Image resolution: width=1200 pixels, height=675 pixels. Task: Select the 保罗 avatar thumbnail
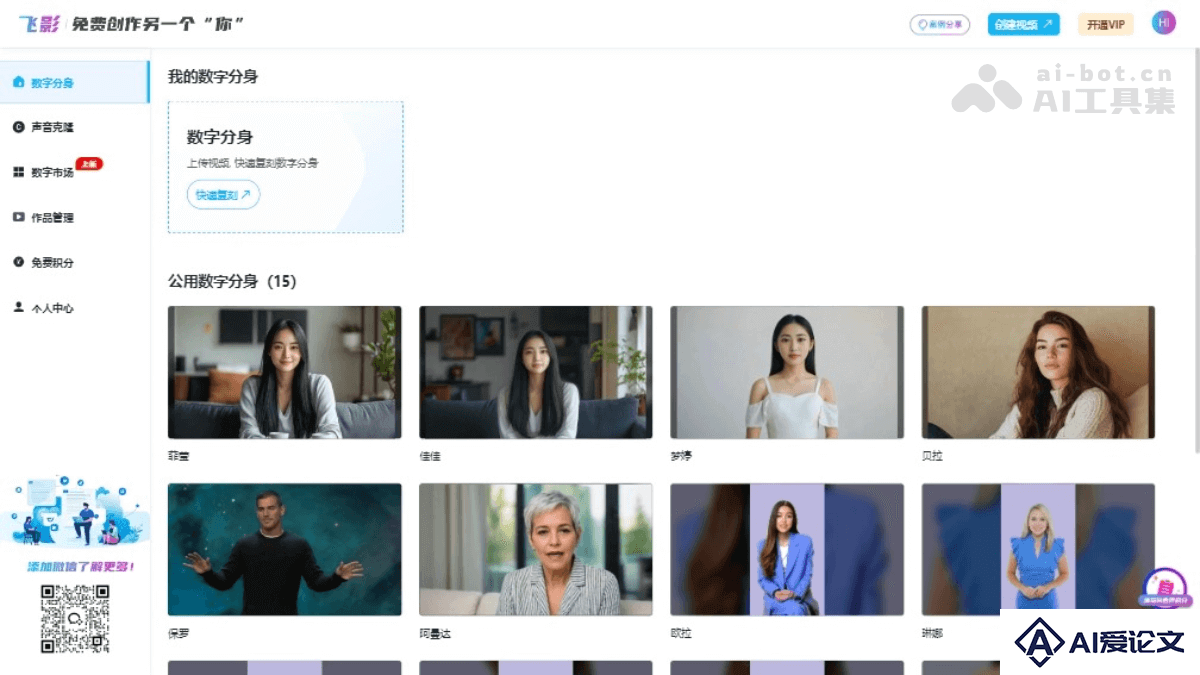(x=285, y=550)
